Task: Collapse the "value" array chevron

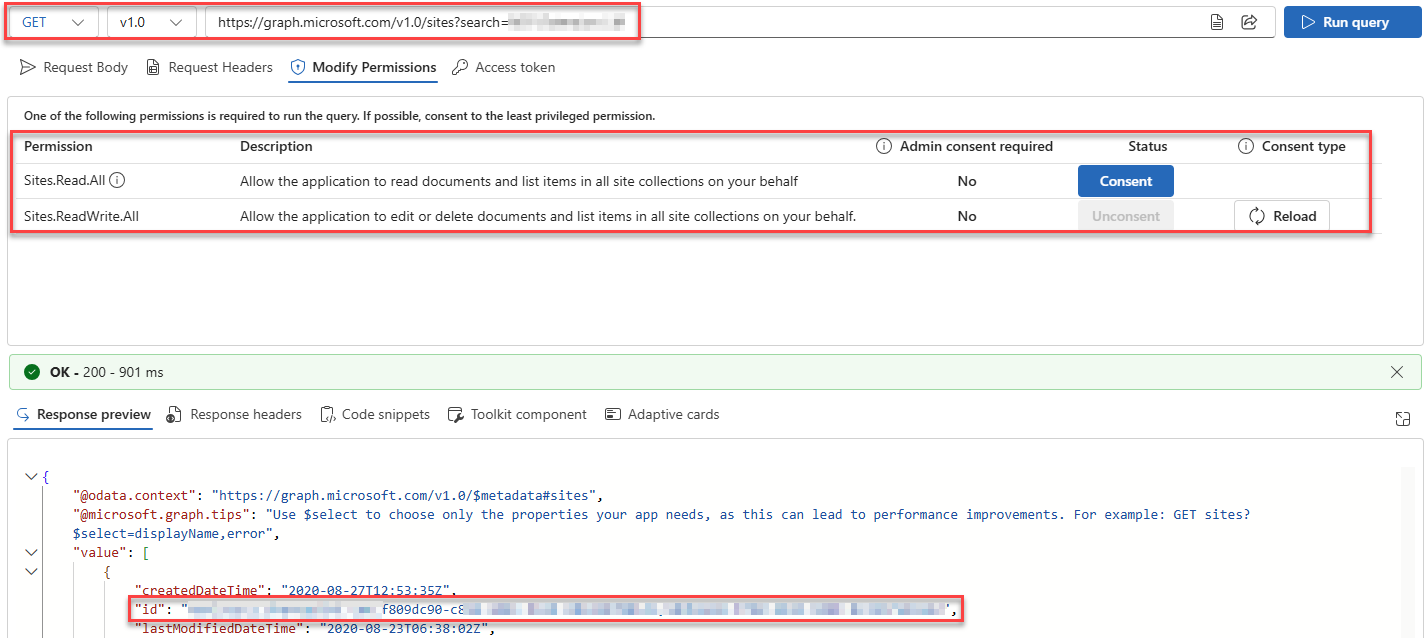Action: tap(31, 552)
